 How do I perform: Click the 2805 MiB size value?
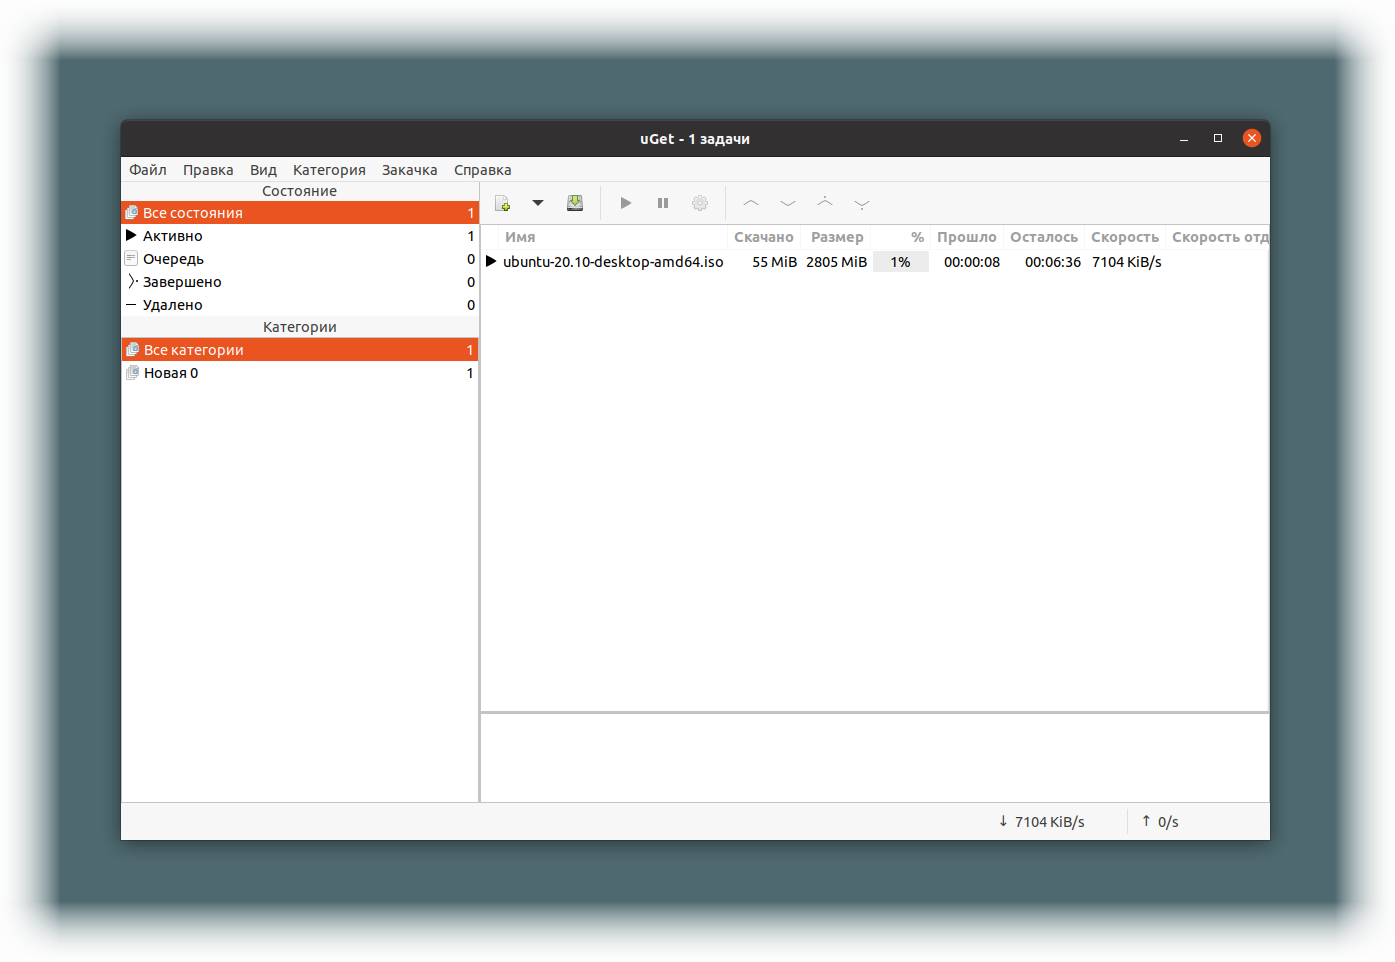837,262
